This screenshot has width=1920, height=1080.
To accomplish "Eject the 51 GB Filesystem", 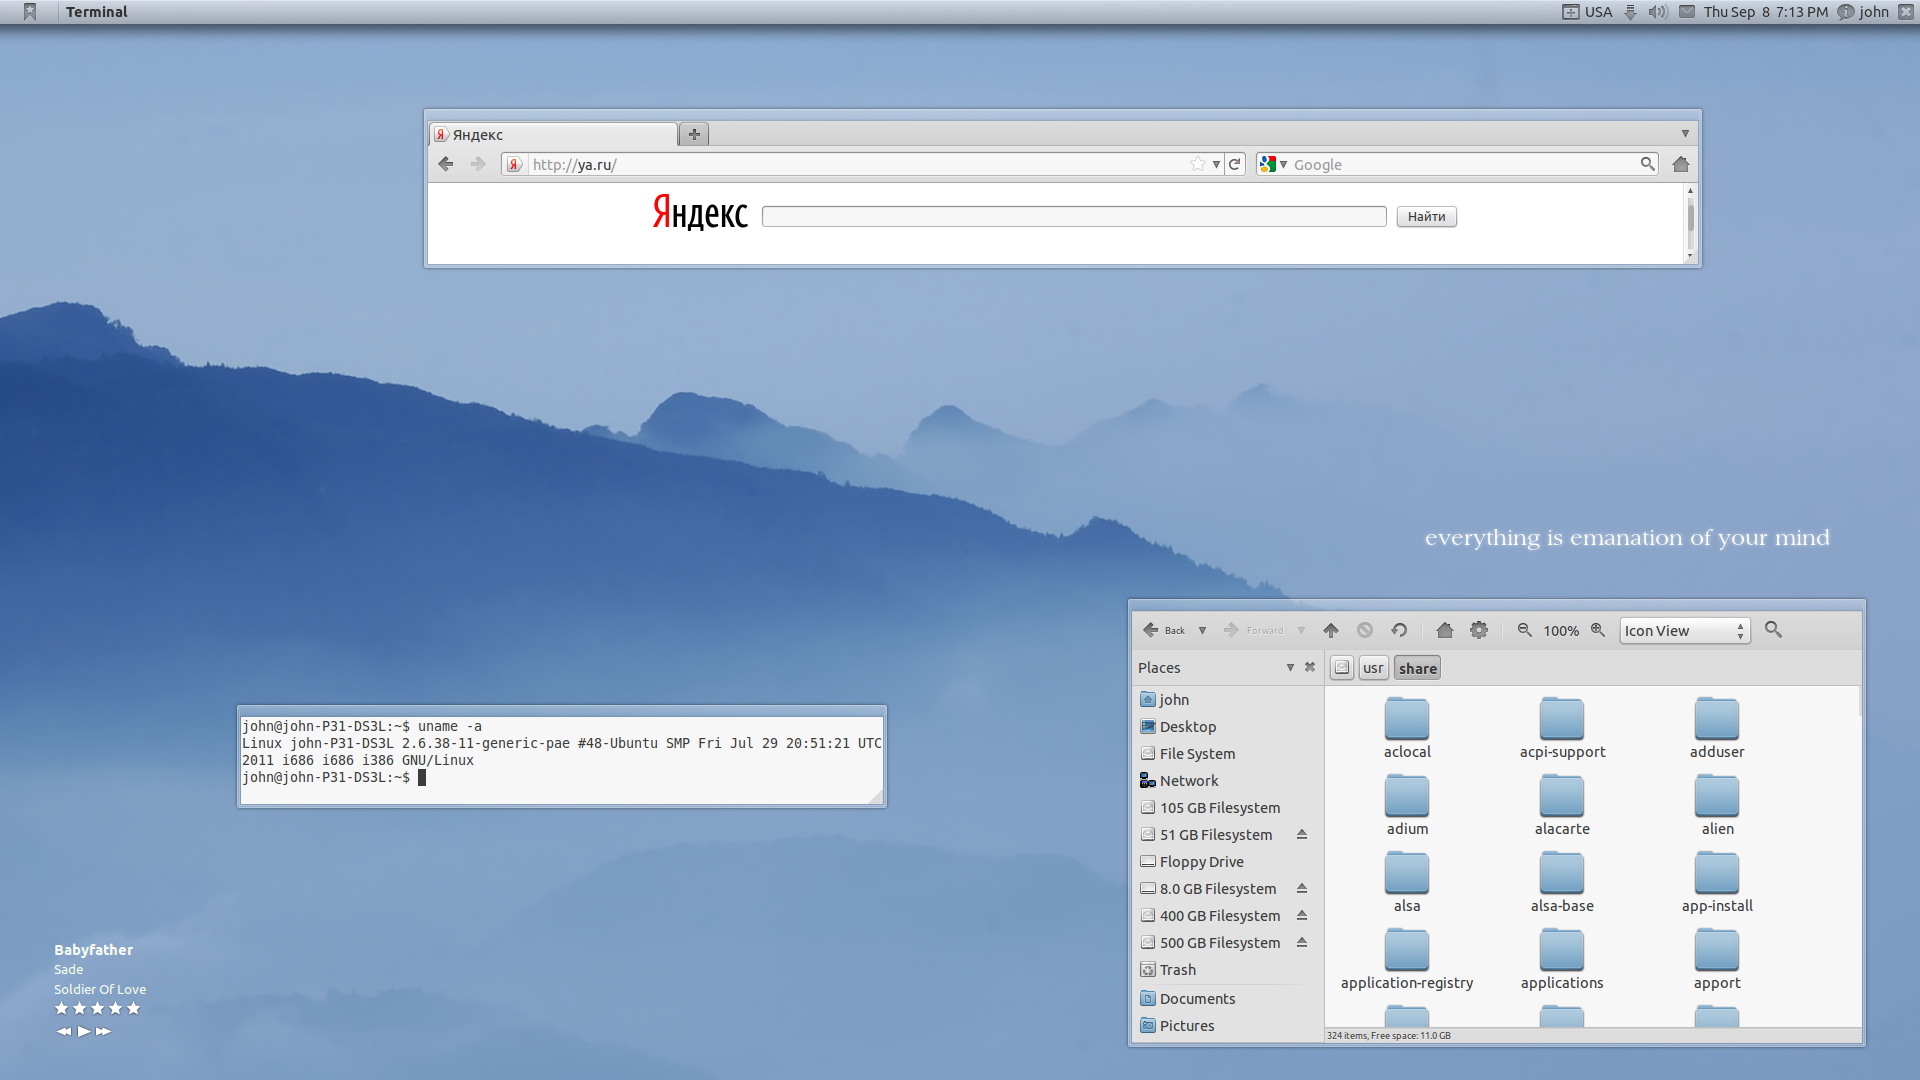I will [1302, 834].
